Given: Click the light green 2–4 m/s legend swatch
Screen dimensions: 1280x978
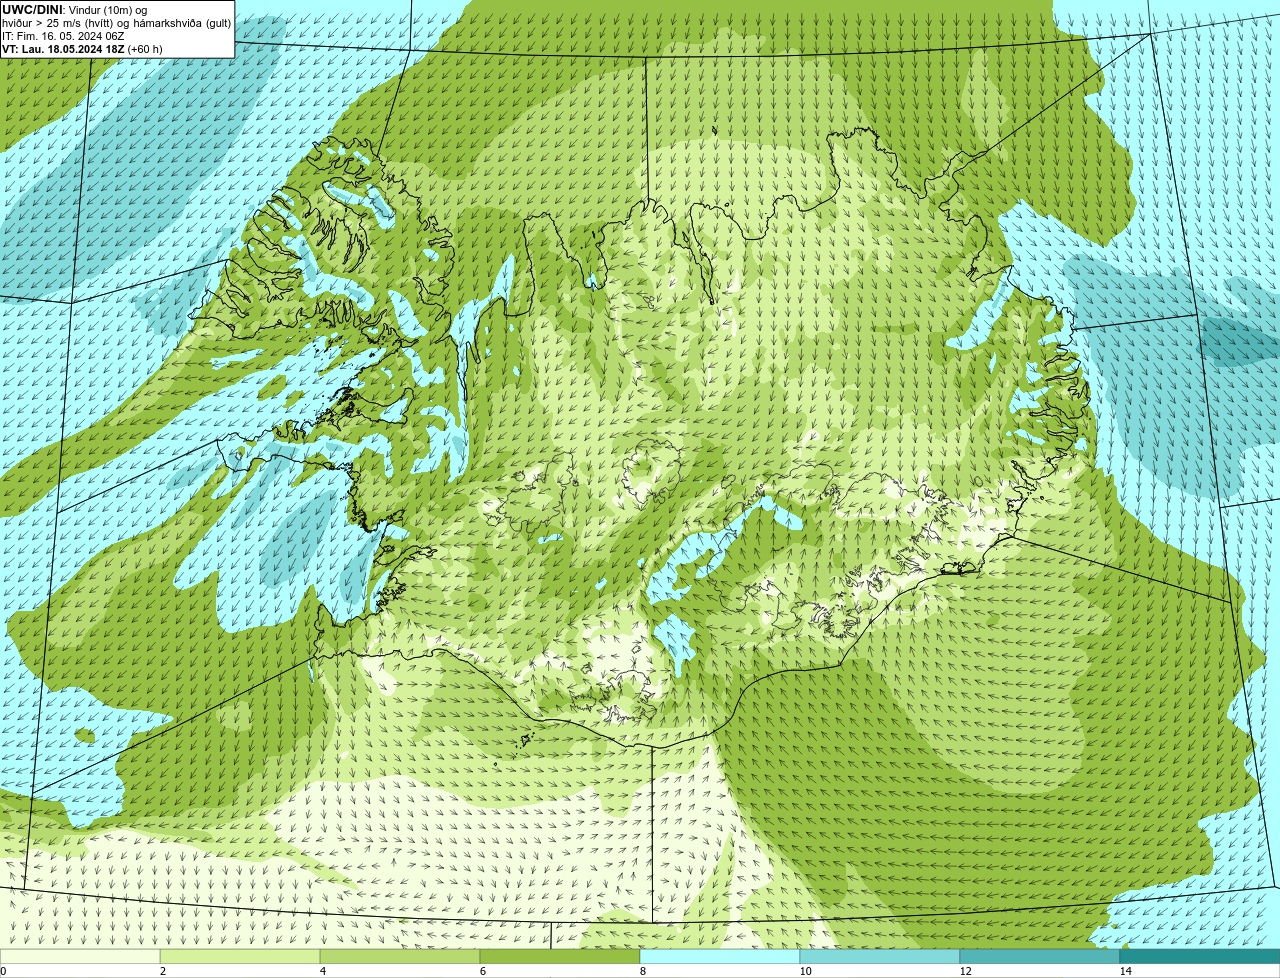Looking at the screenshot, I should (240, 957).
